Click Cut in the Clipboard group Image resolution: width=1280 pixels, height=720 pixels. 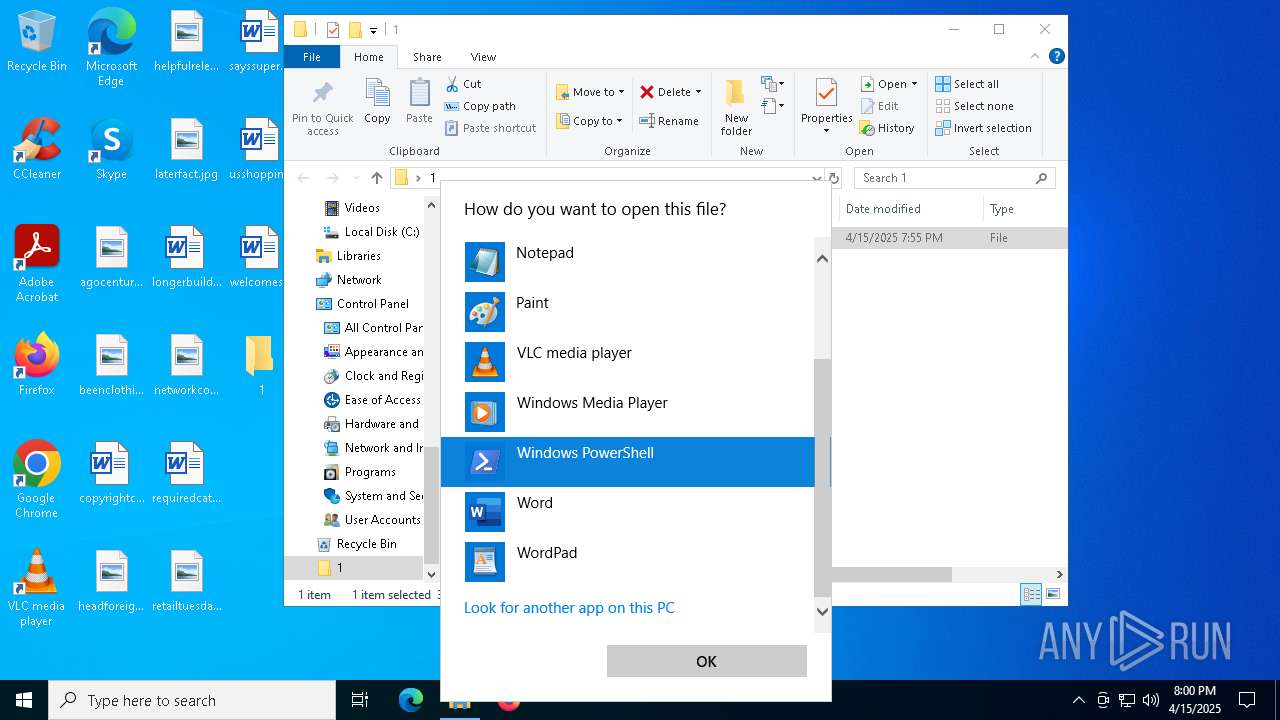point(463,84)
